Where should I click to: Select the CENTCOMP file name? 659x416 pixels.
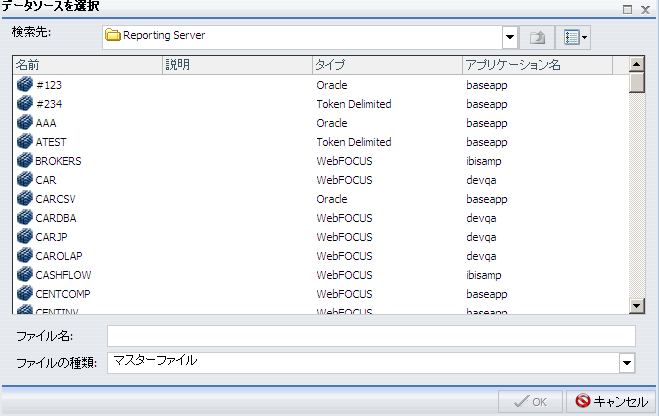point(63,294)
